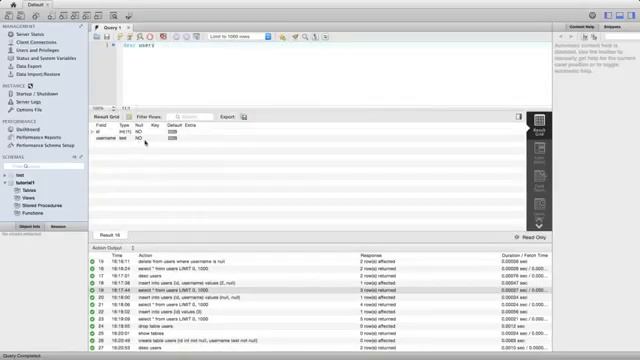
Task: Expand the test schema
Action: [5, 175]
